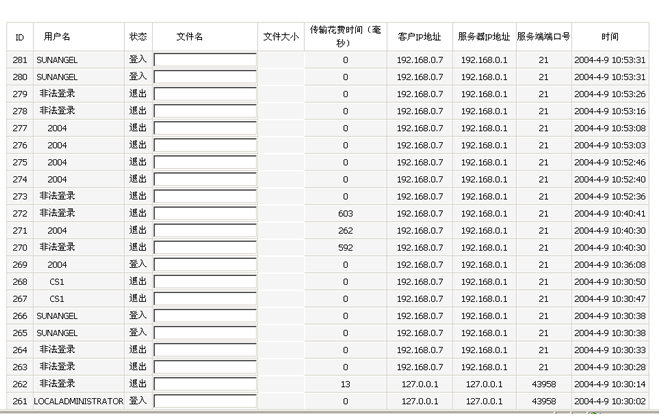Click username CS1 in row 268
659x416 pixels.
(57, 282)
